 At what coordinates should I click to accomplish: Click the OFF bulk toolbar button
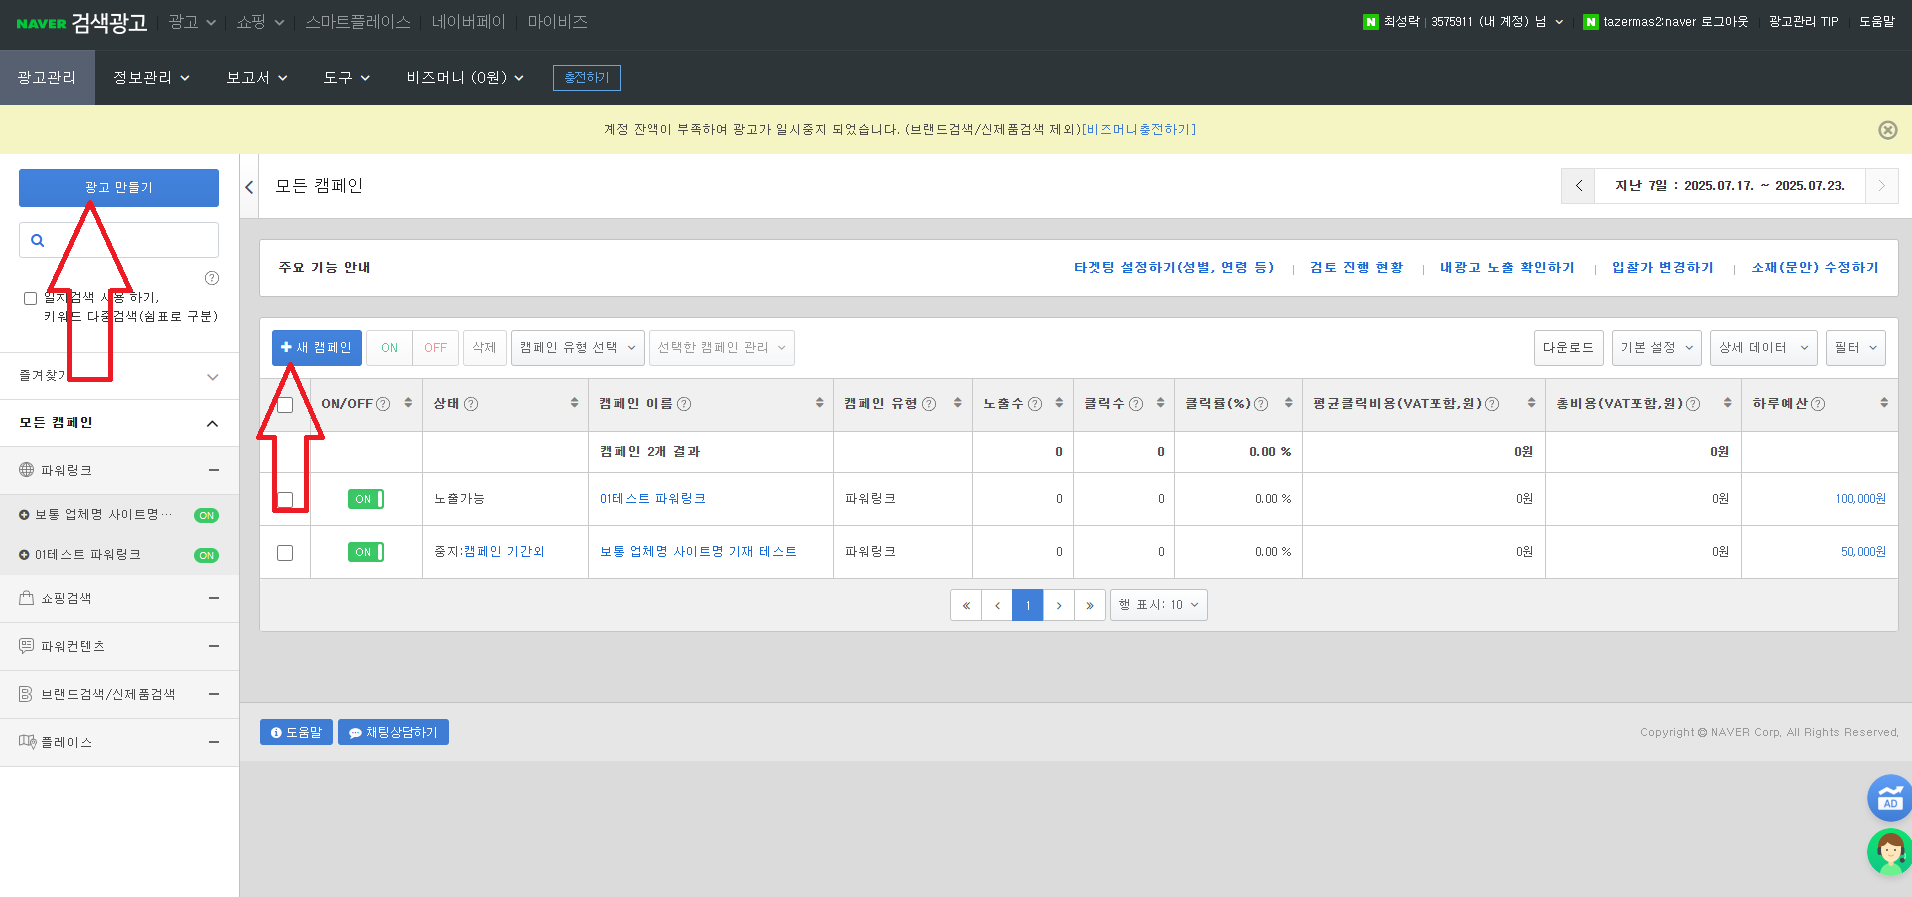tap(435, 348)
